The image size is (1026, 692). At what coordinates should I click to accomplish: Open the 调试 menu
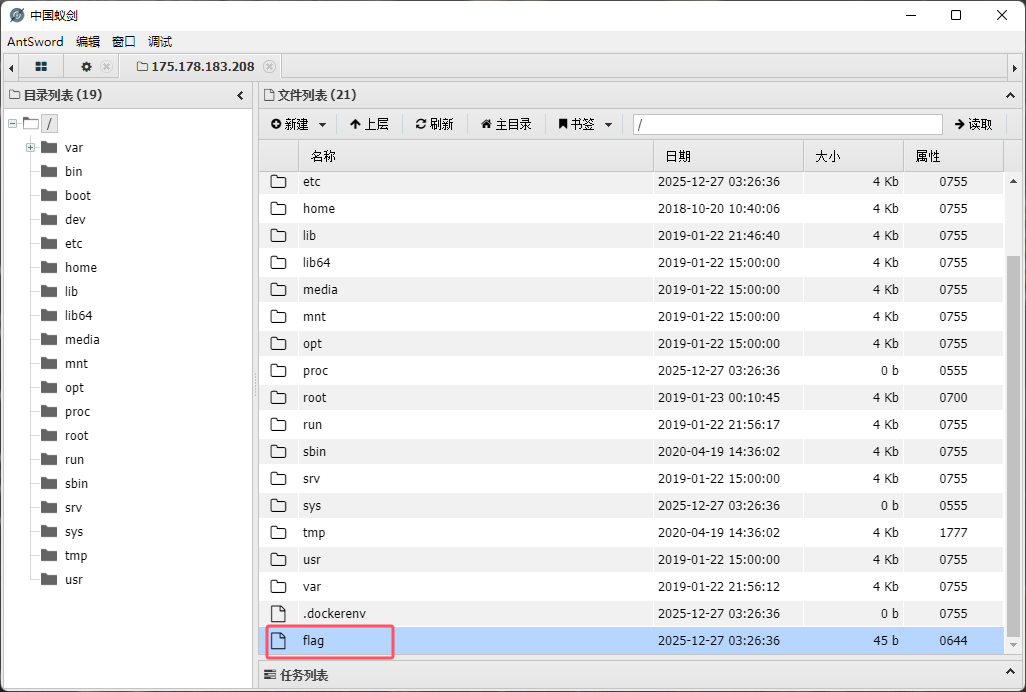click(160, 41)
